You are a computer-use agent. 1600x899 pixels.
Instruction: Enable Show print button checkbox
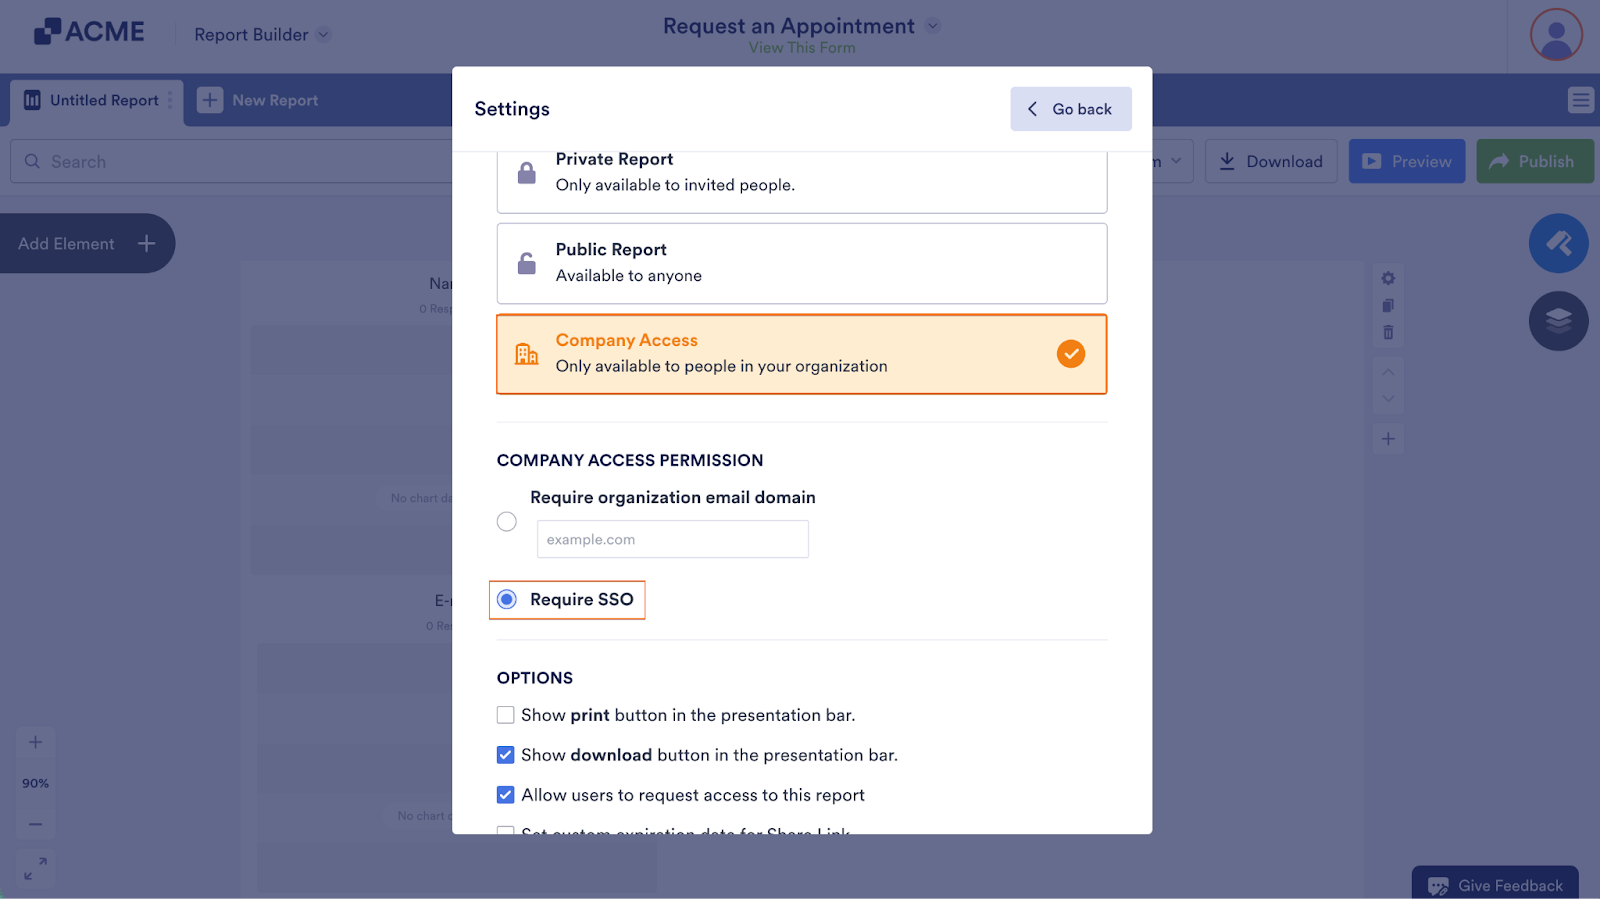506,715
